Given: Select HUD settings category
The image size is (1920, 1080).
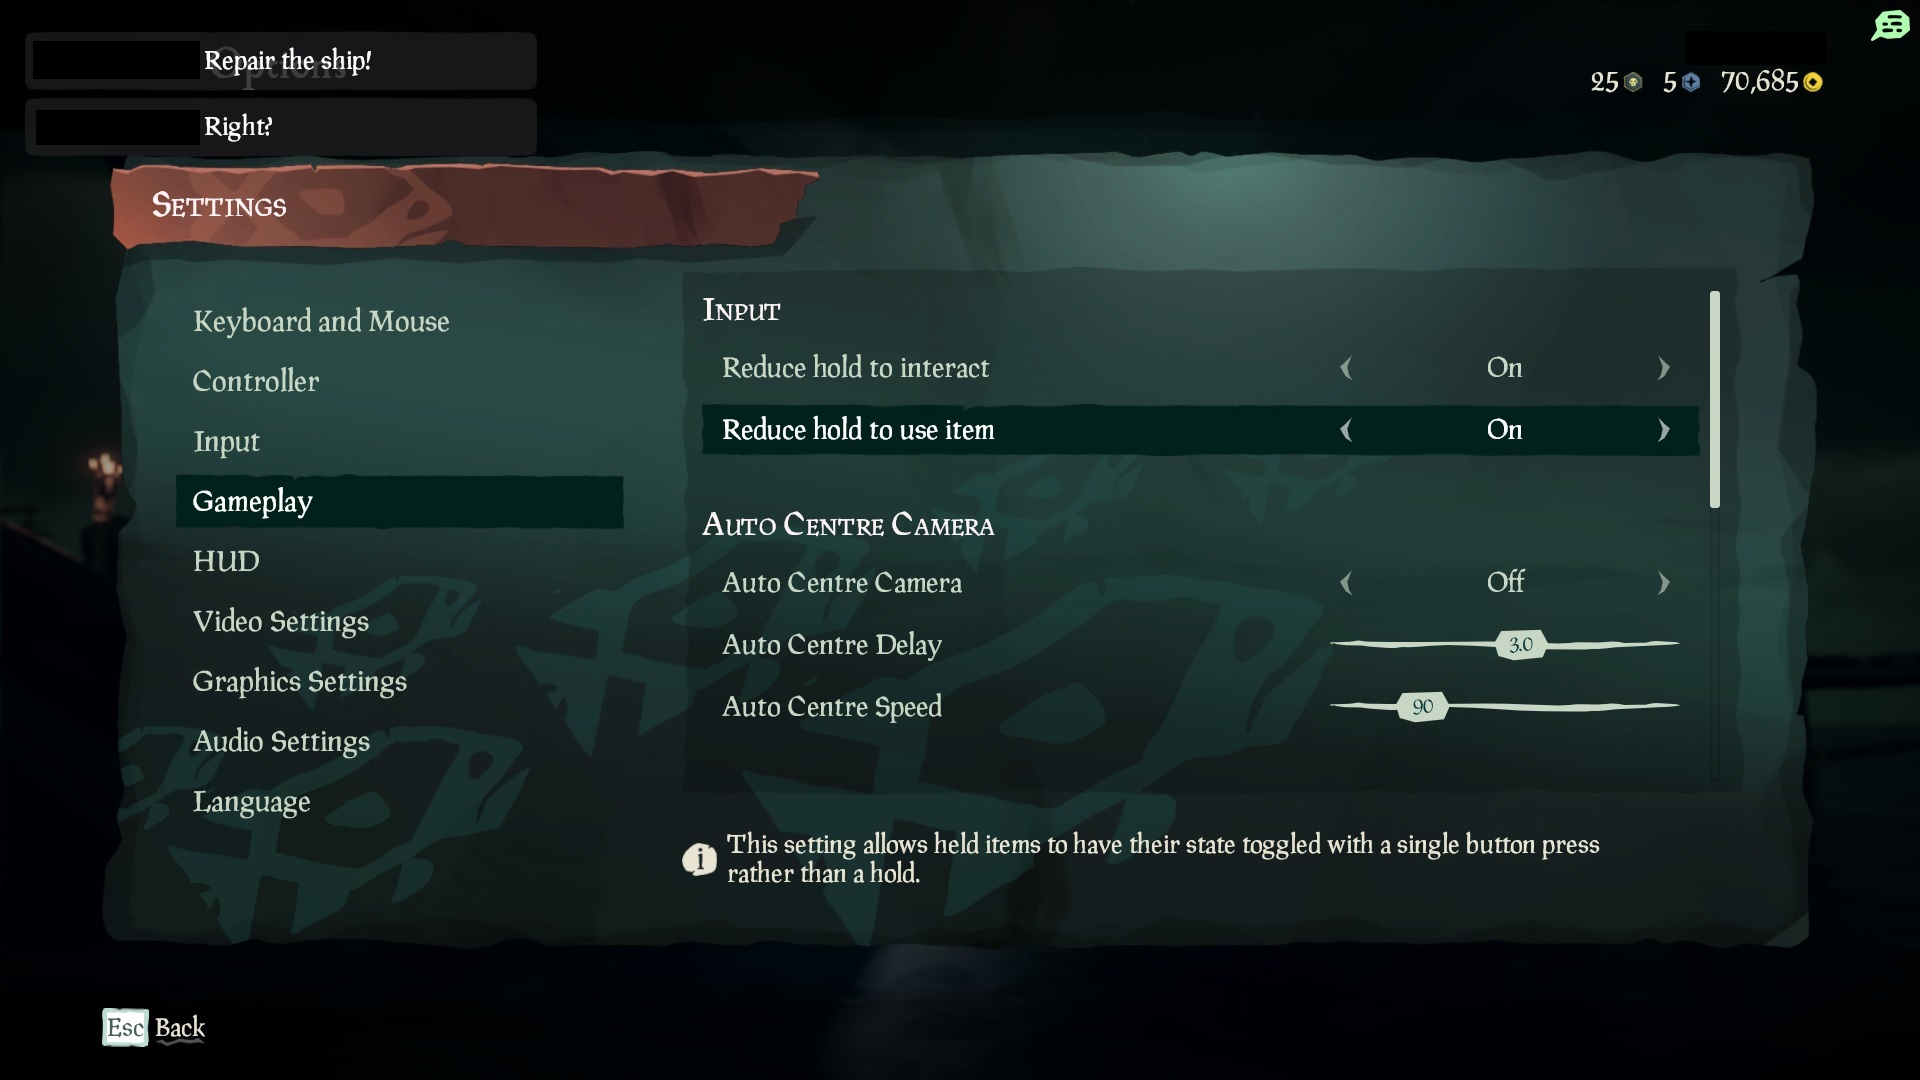Looking at the screenshot, I should [x=225, y=560].
